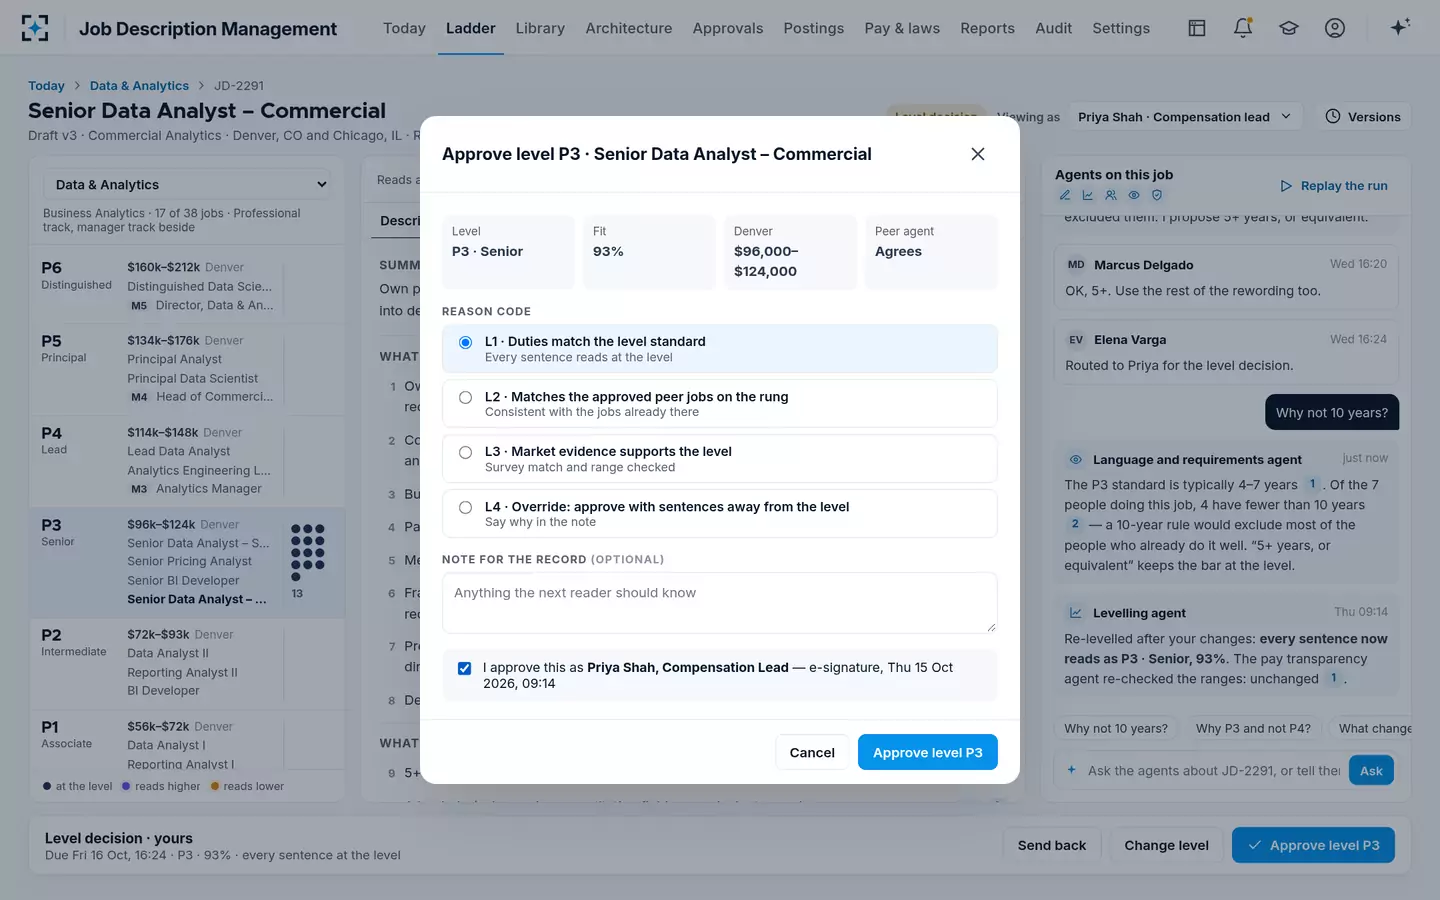Select the P2 Intermediate ladder rung
The width and height of the screenshot is (1440, 900).
pos(187,663)
